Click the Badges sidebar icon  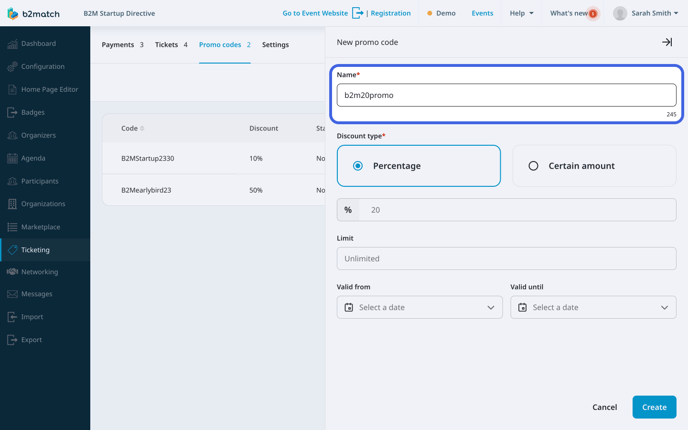12,112
